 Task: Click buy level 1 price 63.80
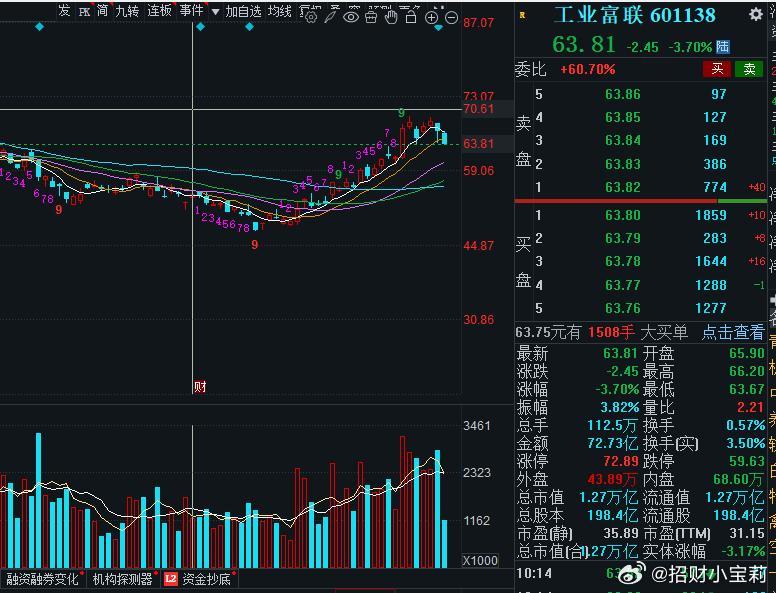[623, 215]
